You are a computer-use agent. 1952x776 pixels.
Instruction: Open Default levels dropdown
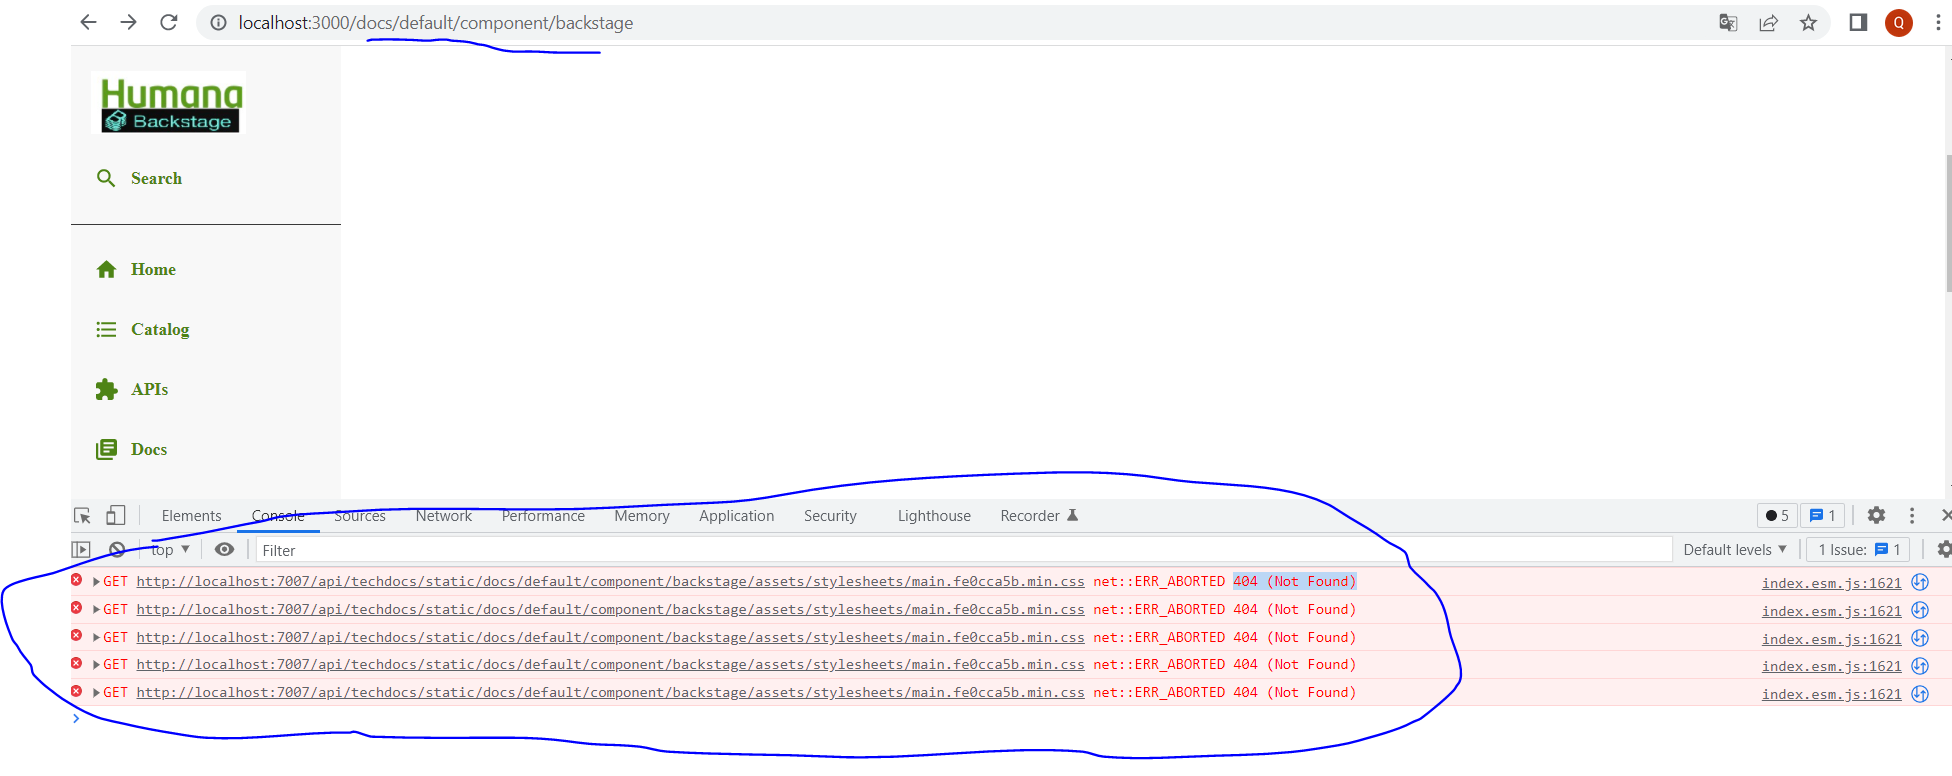coord(1735,549)
